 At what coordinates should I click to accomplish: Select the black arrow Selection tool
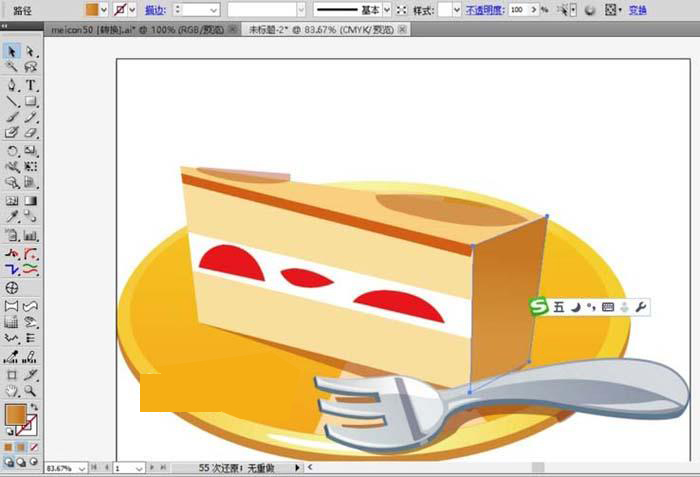coord(12,51)
